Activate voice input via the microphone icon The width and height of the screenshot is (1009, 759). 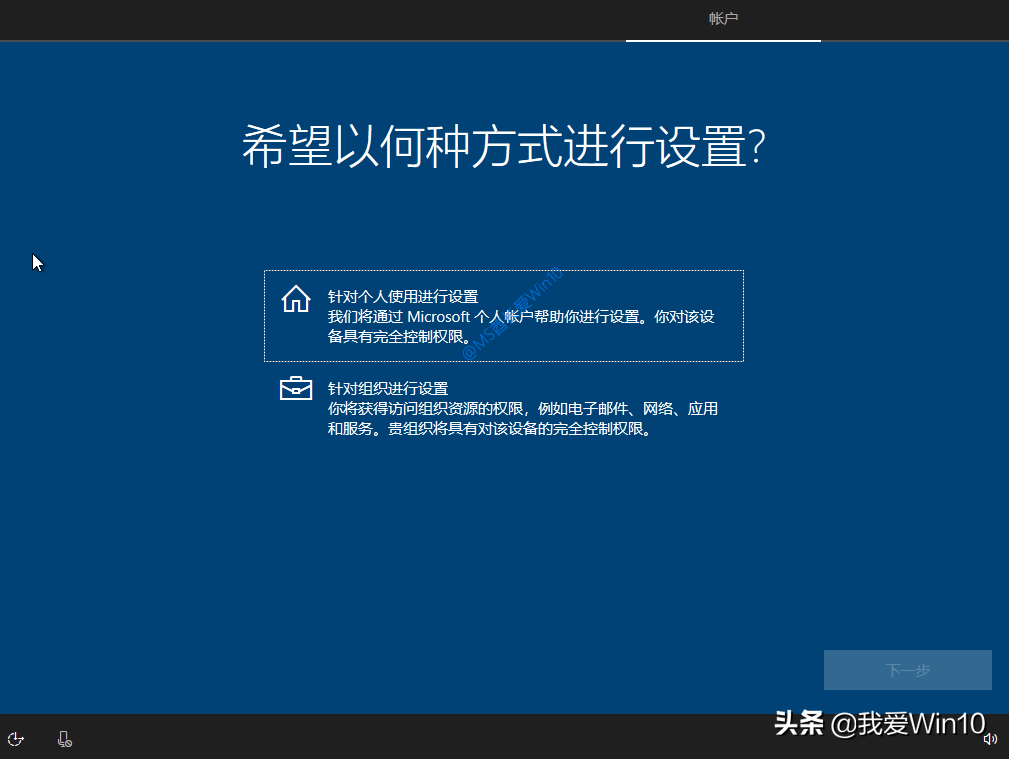coord(64,738)
